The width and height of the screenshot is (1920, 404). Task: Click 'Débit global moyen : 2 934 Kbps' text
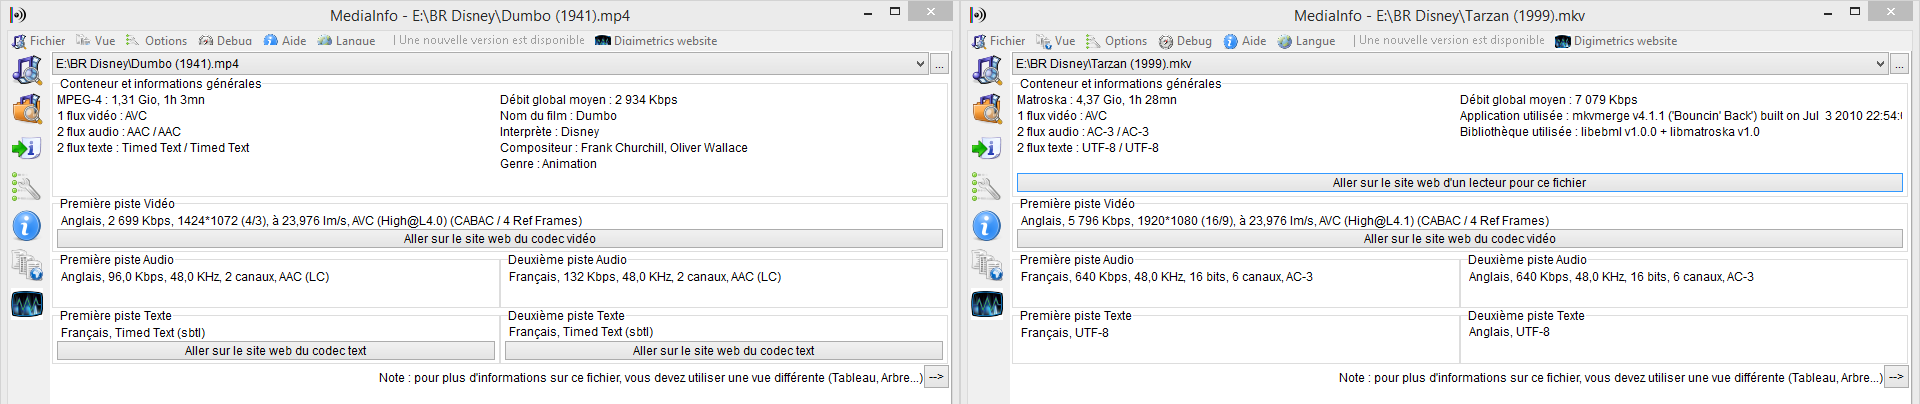click(x=589, y=100)
